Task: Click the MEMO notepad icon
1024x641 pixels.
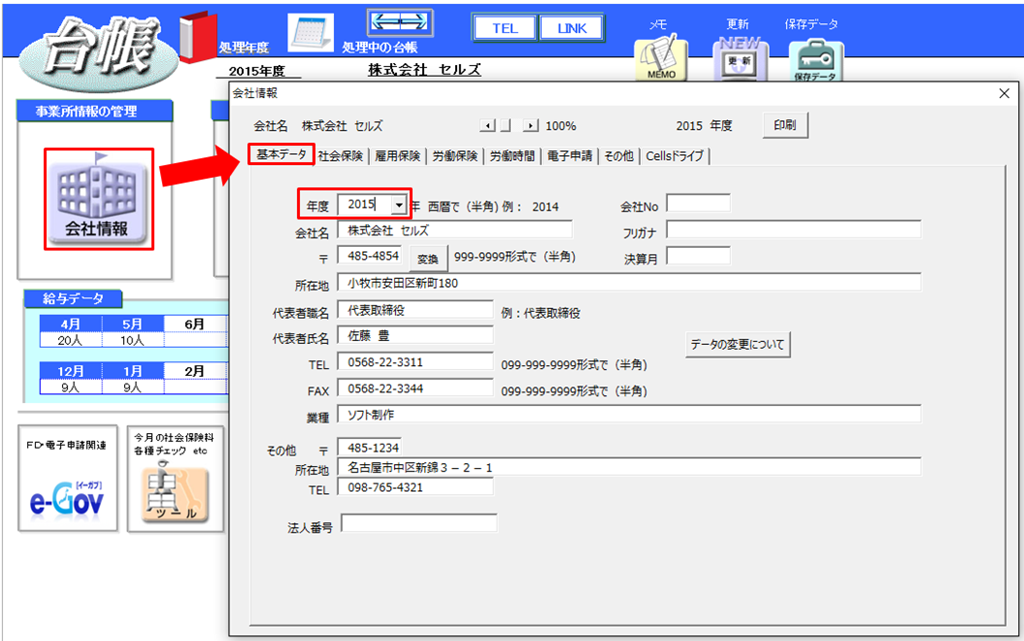Action: [x=661, y=59]
